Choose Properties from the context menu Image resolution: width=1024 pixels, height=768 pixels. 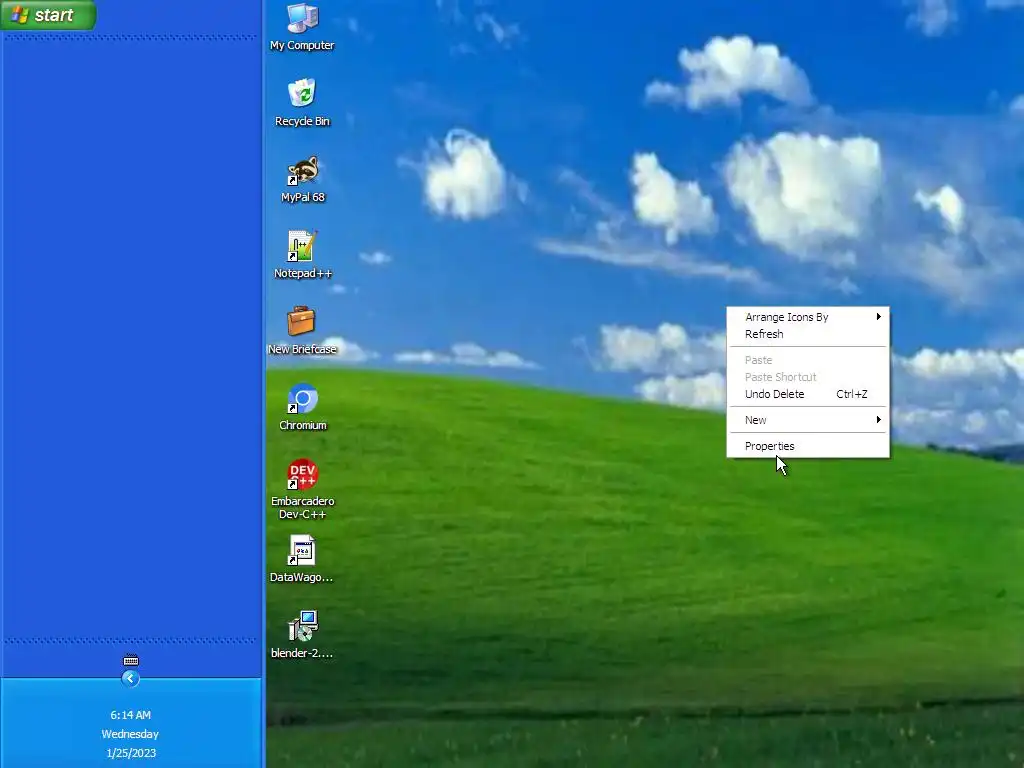(808, 446)
